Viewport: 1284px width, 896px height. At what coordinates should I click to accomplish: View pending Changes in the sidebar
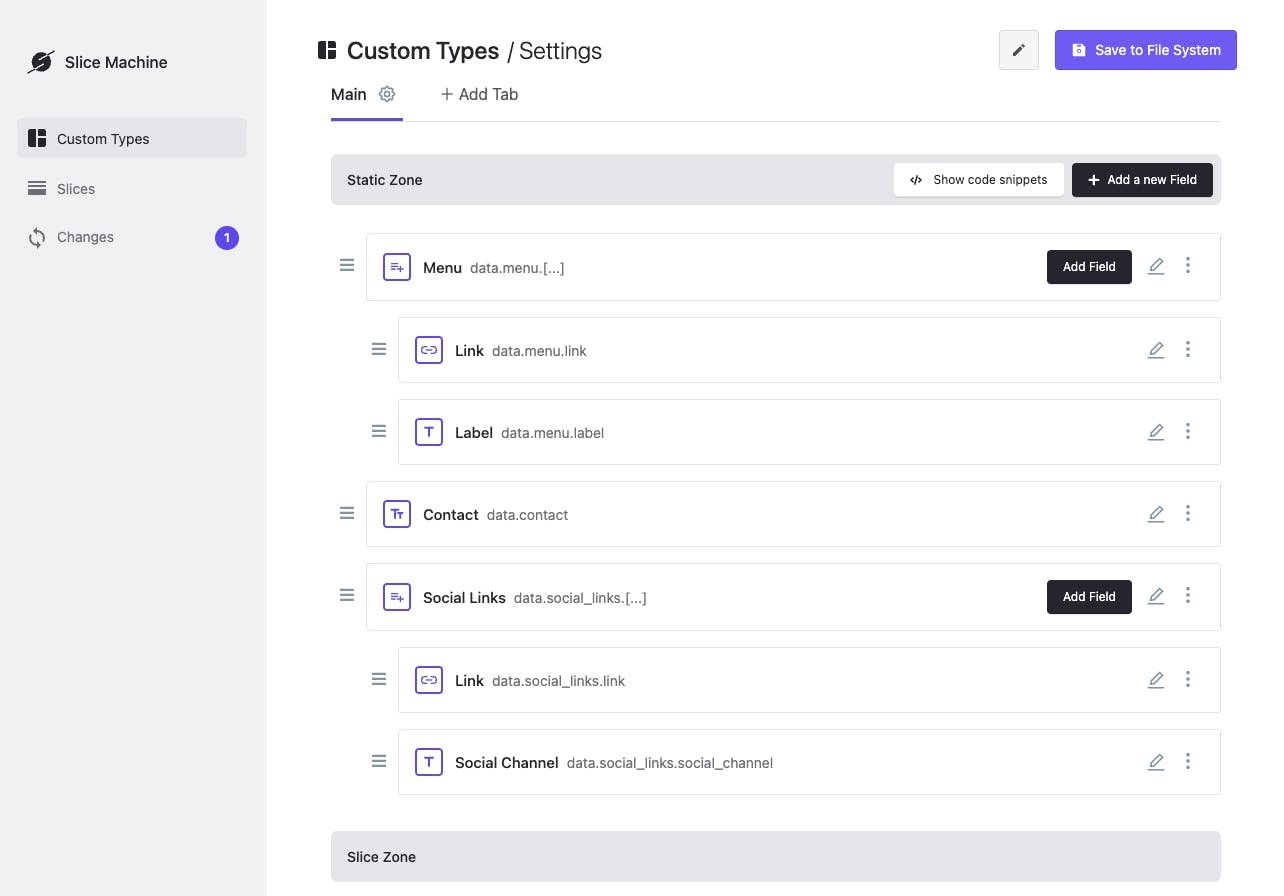point(85,237)
